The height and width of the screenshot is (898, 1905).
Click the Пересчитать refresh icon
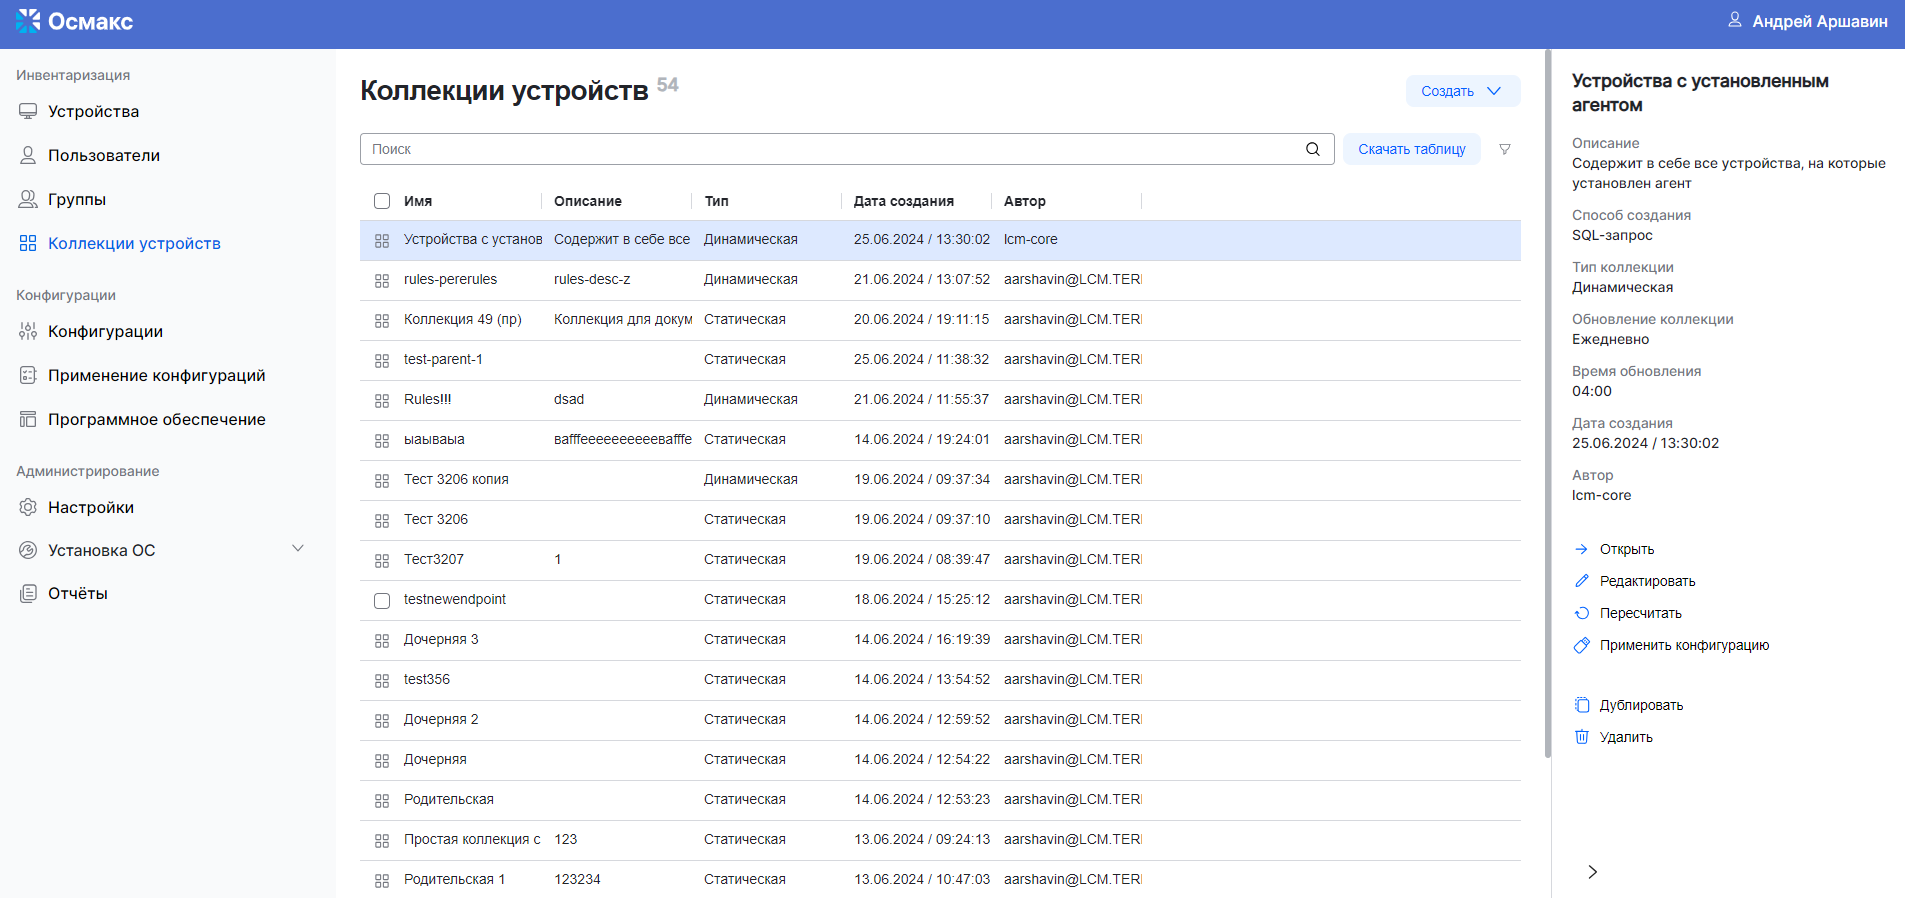[x=1582, y=613]
